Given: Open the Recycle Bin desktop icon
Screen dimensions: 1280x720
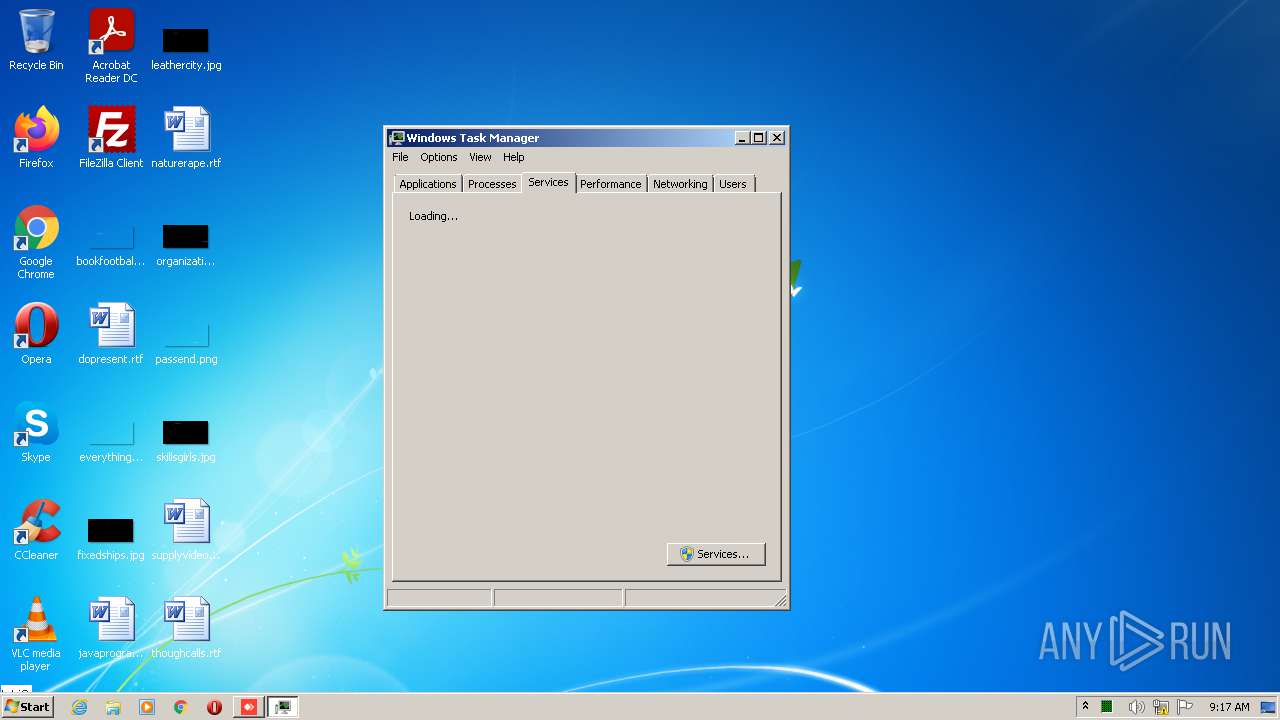Looking at the screenshot, I should point(36,40).
